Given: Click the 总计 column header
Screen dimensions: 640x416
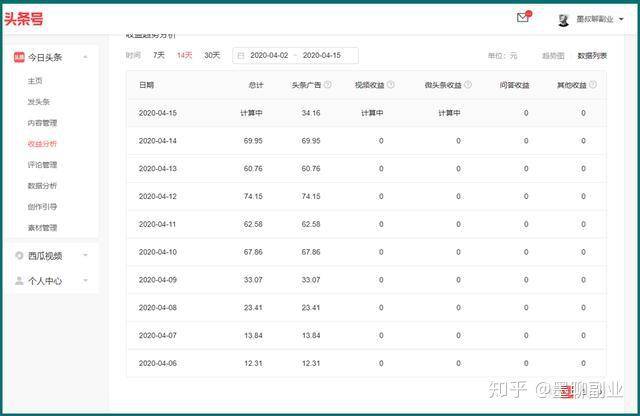Looking at the screenshot, I should pos(256,85).
